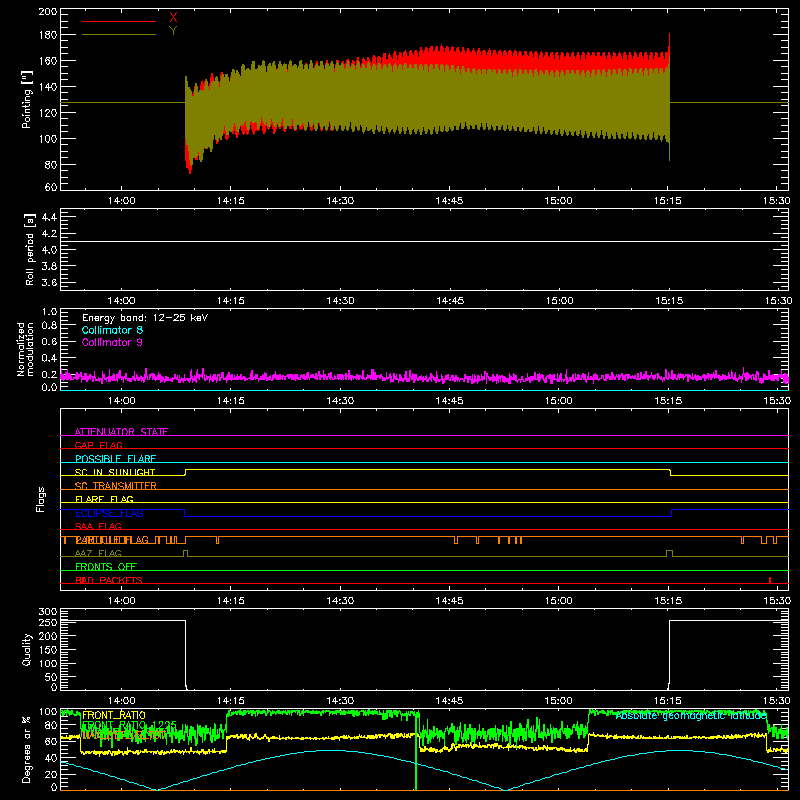This screenshot has height=800, width=800.
Task: Click the Collimator 9 legend label
Action: click(112, 342)
